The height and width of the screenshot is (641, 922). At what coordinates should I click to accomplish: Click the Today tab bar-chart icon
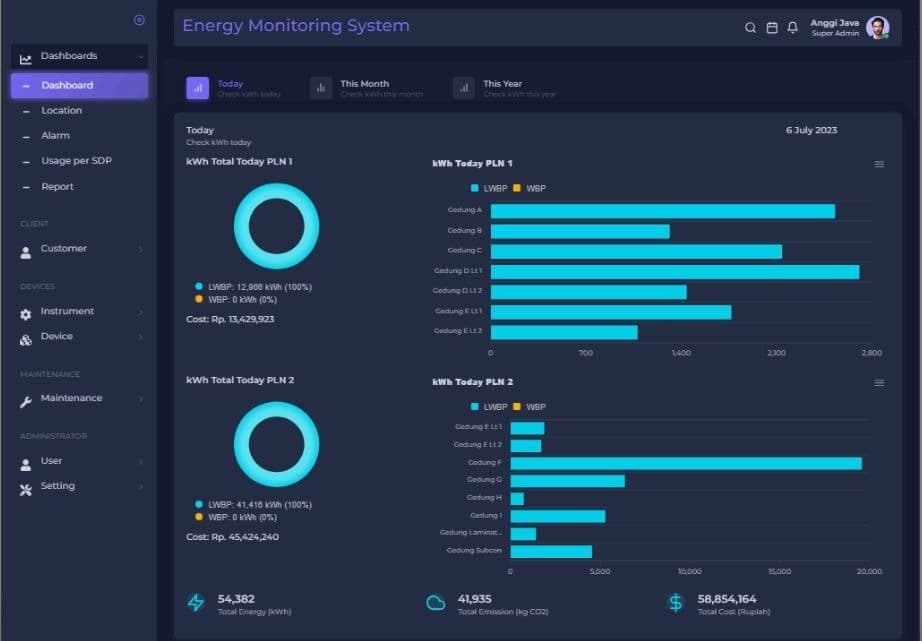pos(198,88)
